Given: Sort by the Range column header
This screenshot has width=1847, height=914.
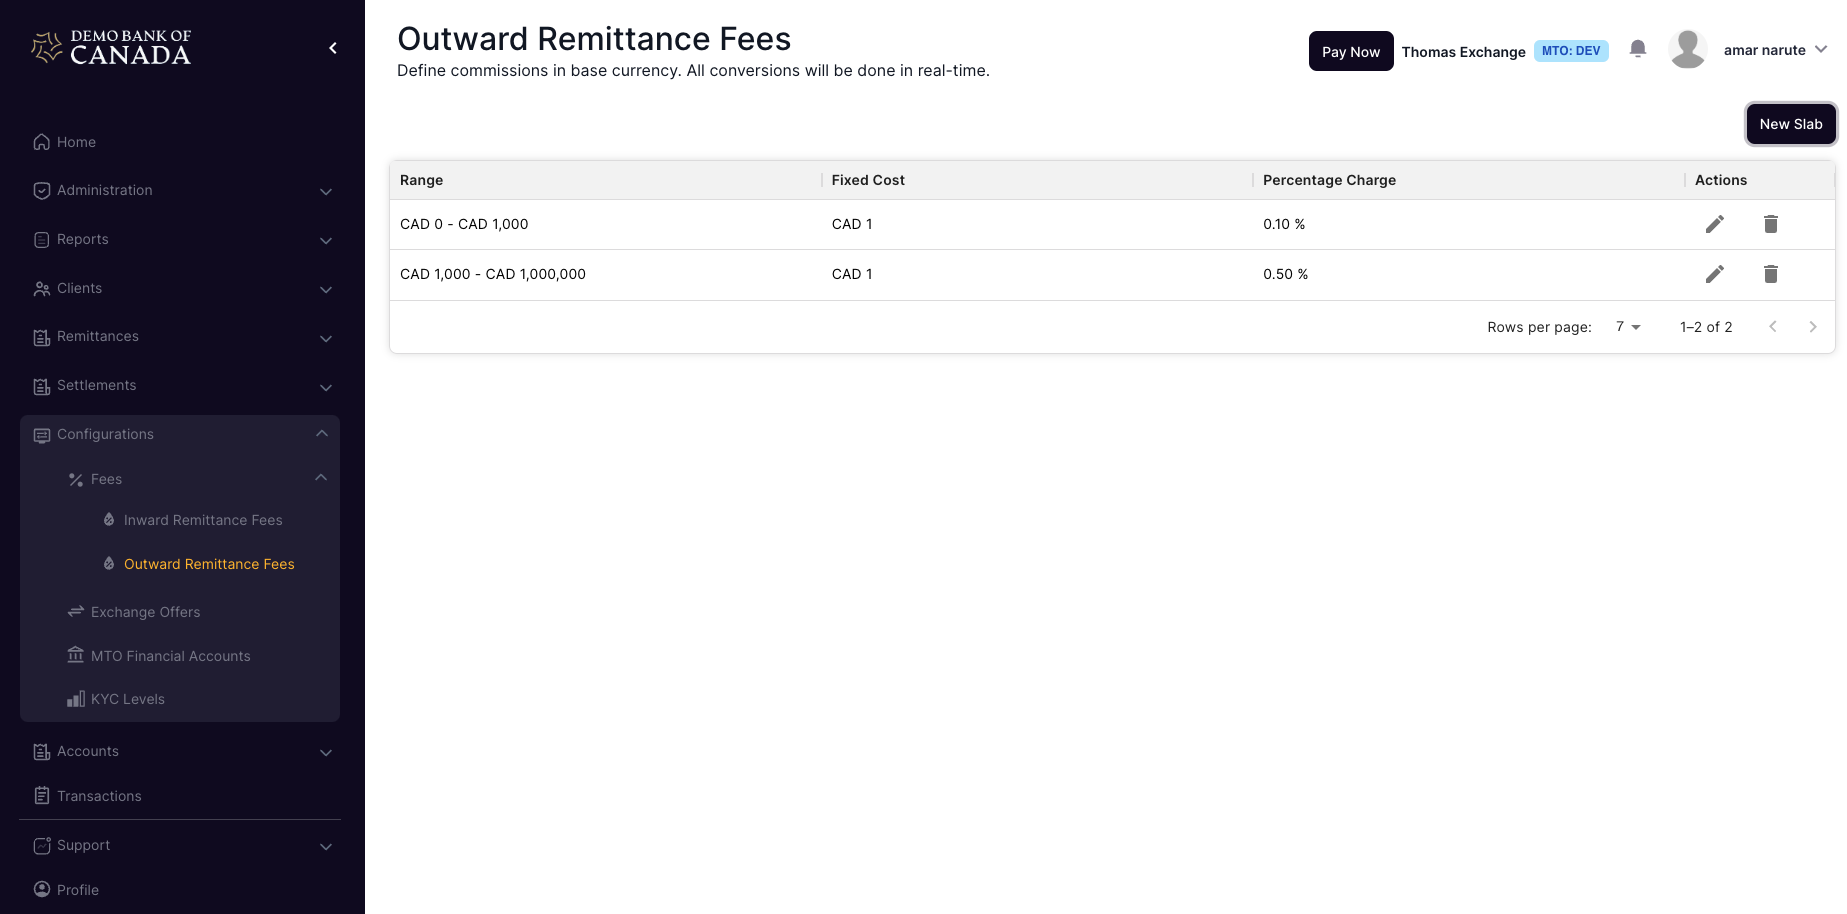Looking at the screenshot, I should [x=421, y=180].
